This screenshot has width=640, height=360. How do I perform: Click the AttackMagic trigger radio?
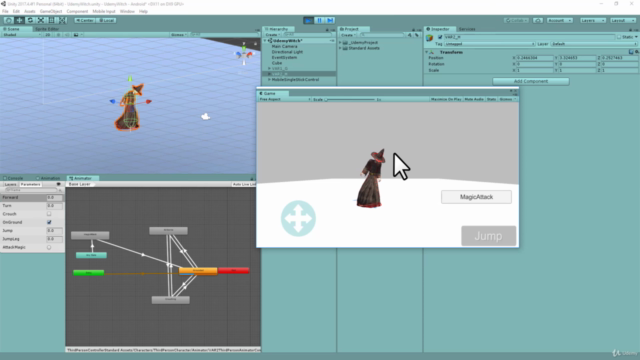coord(49,247)
